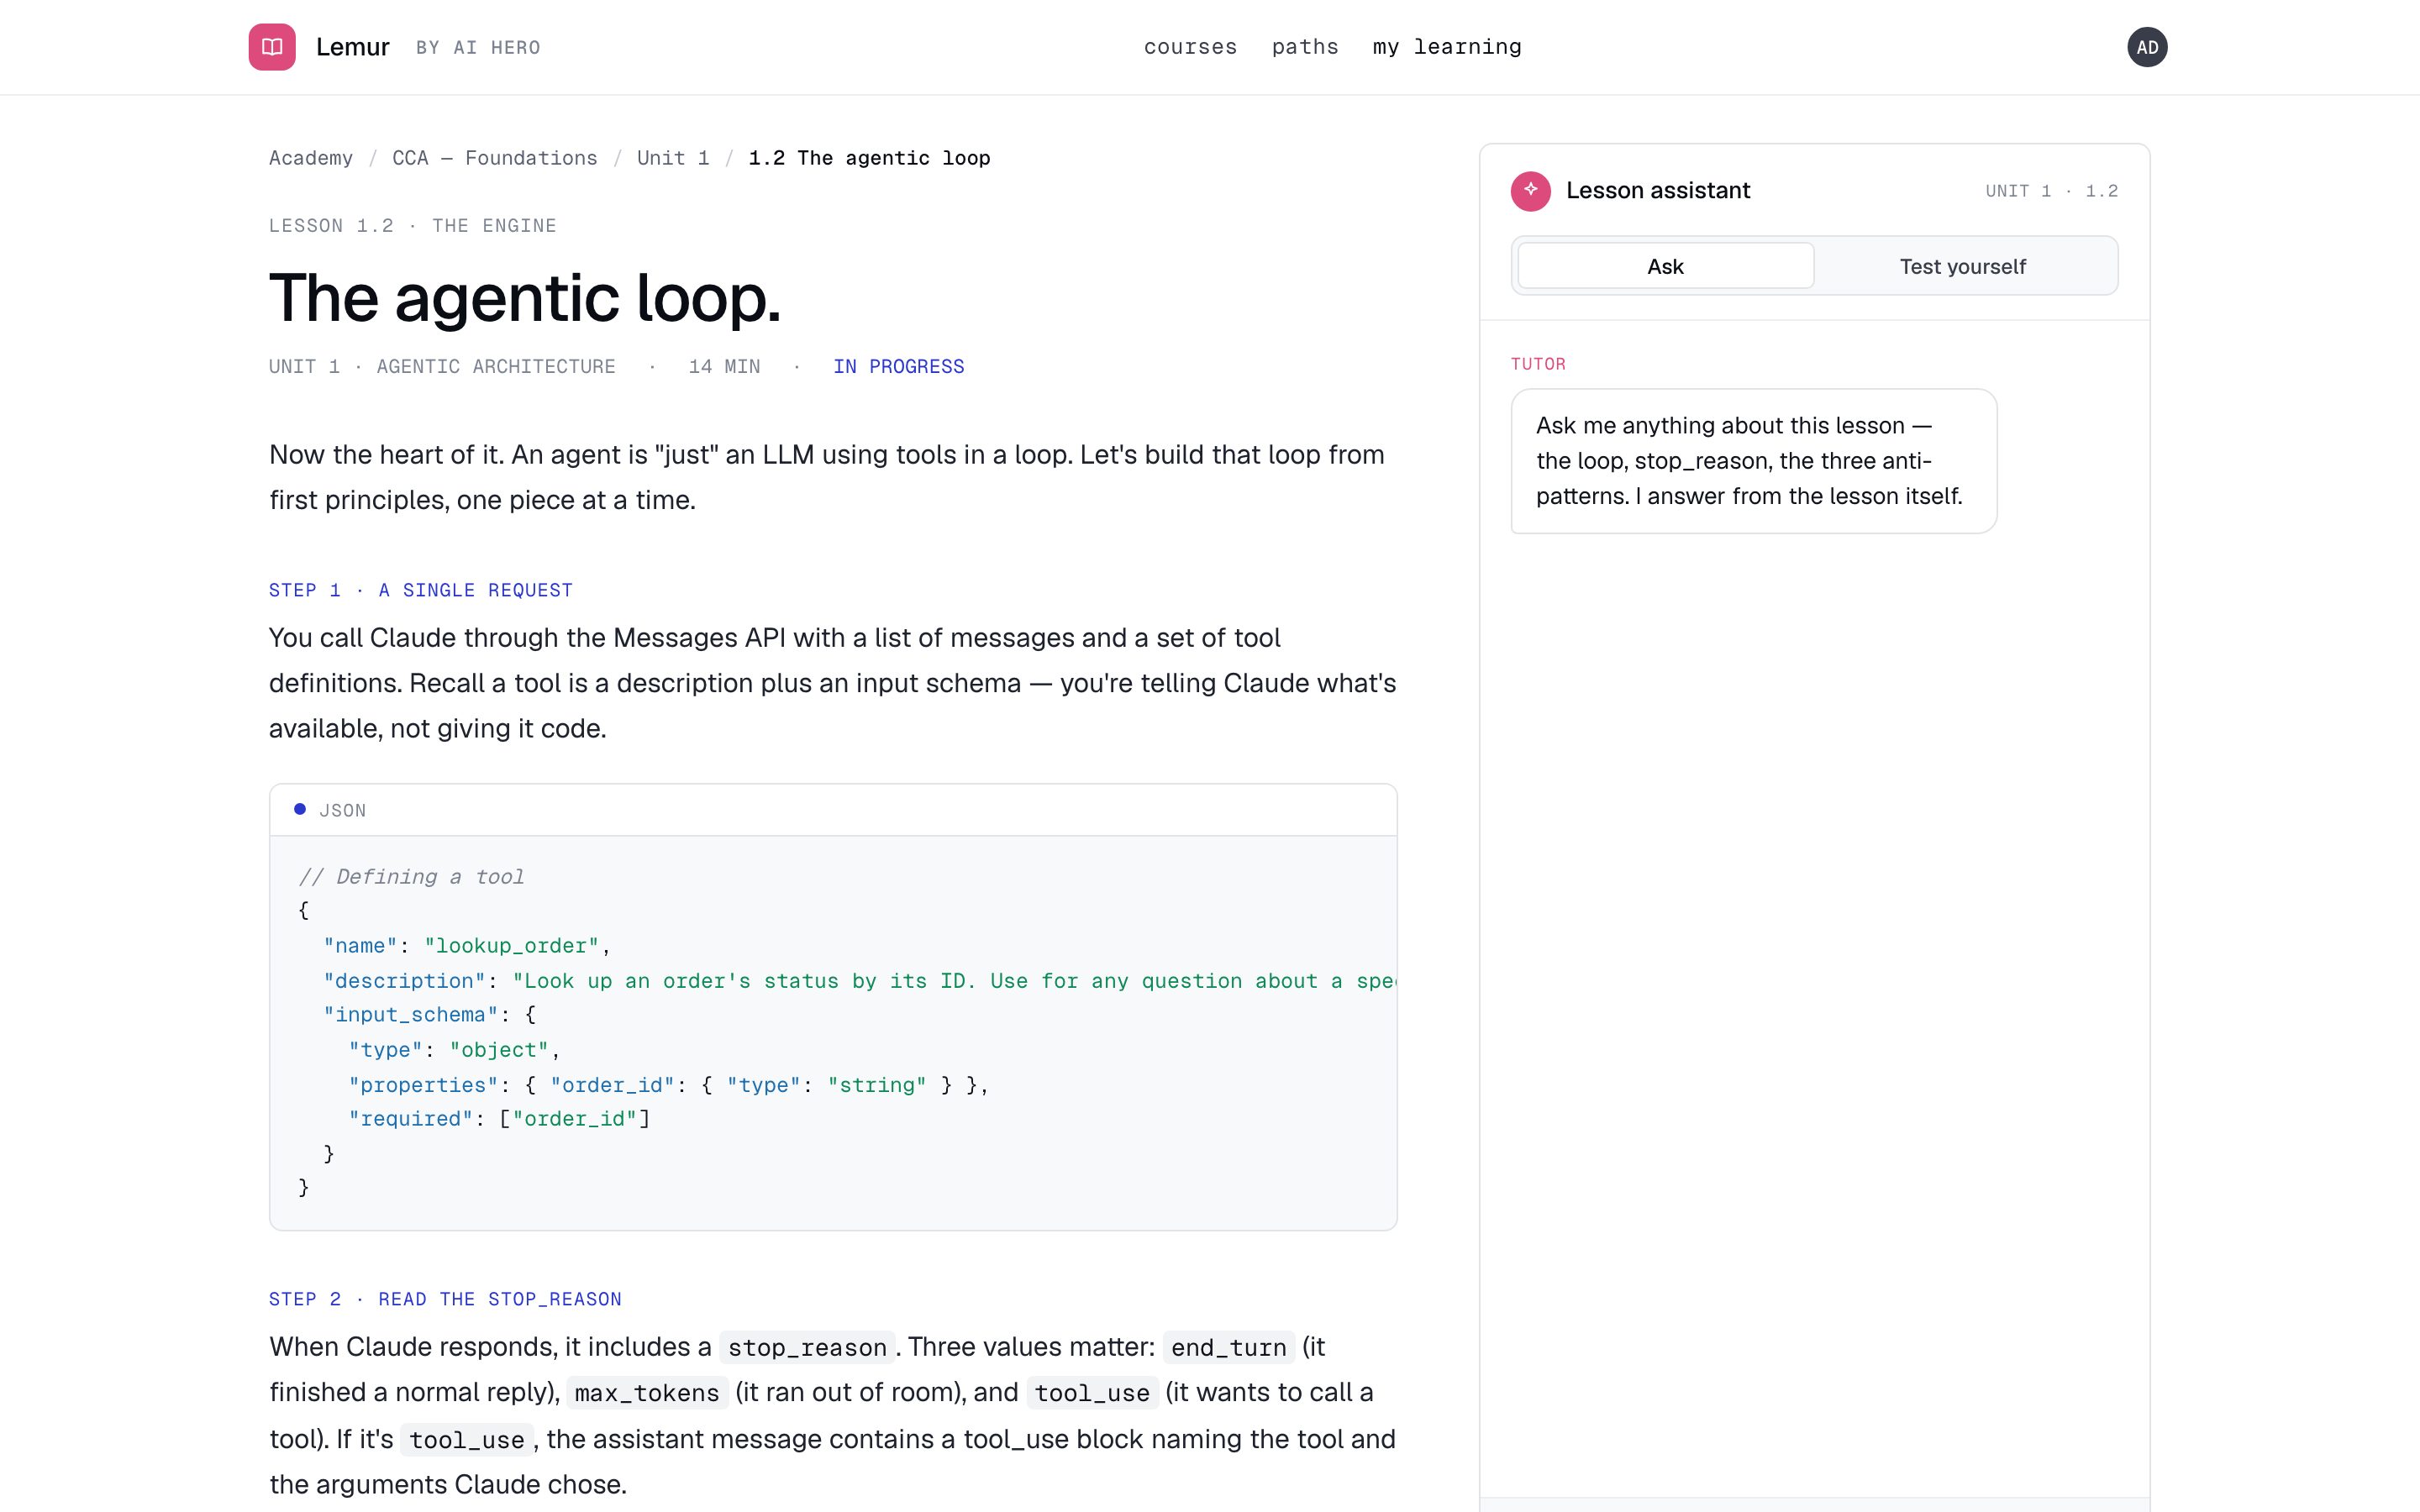
Task: Click the STEP 2 · READ THE STOP_REASON heading
Action: (445, 1299)
